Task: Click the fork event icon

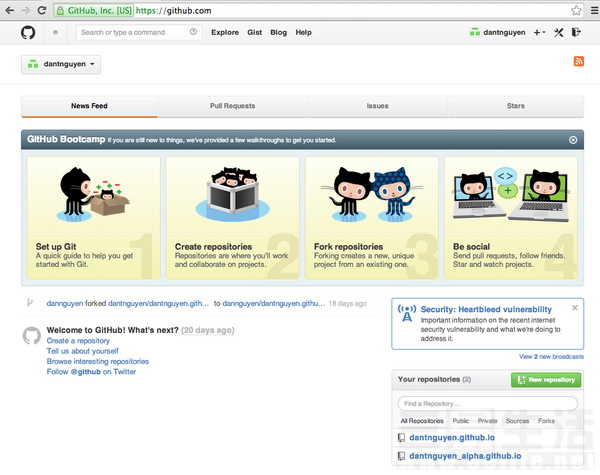Action: click(x=29, y=303)
